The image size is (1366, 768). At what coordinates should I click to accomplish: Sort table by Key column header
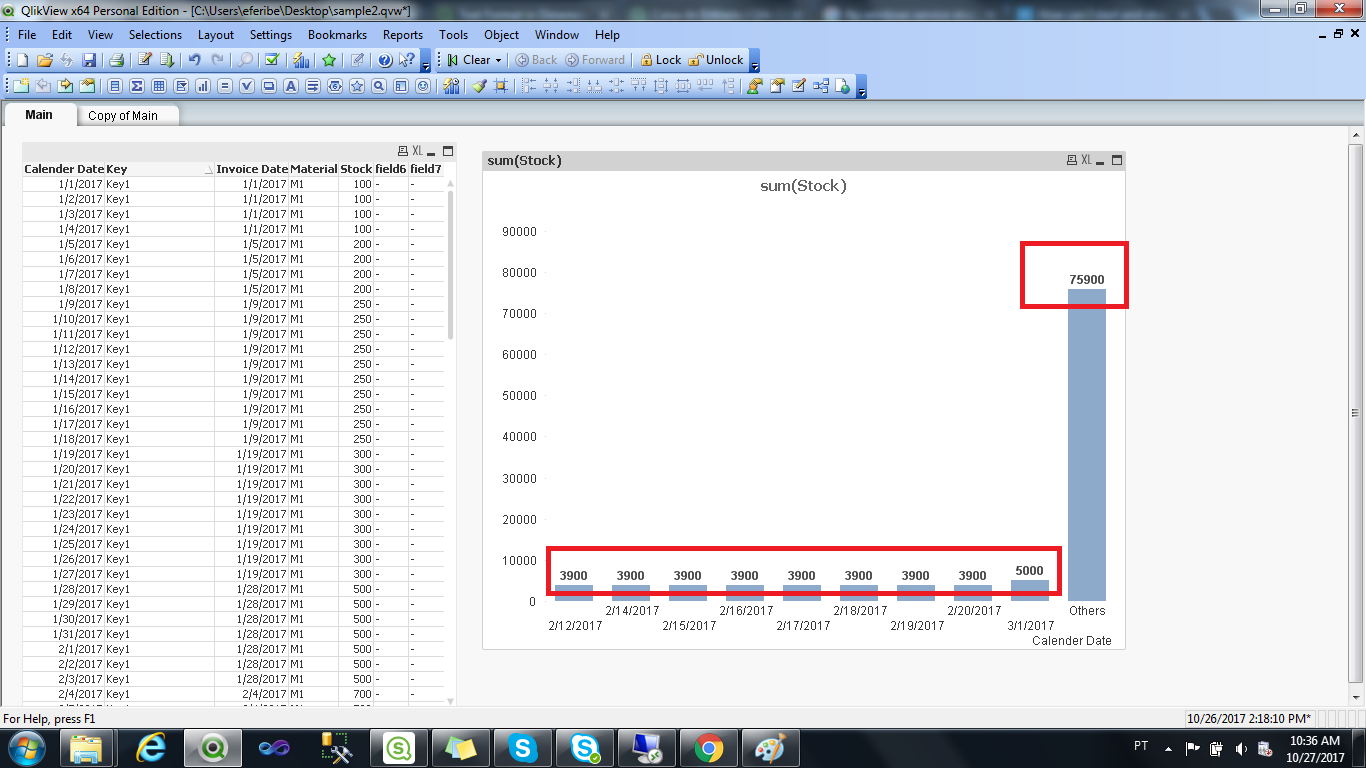coord(159,169)
